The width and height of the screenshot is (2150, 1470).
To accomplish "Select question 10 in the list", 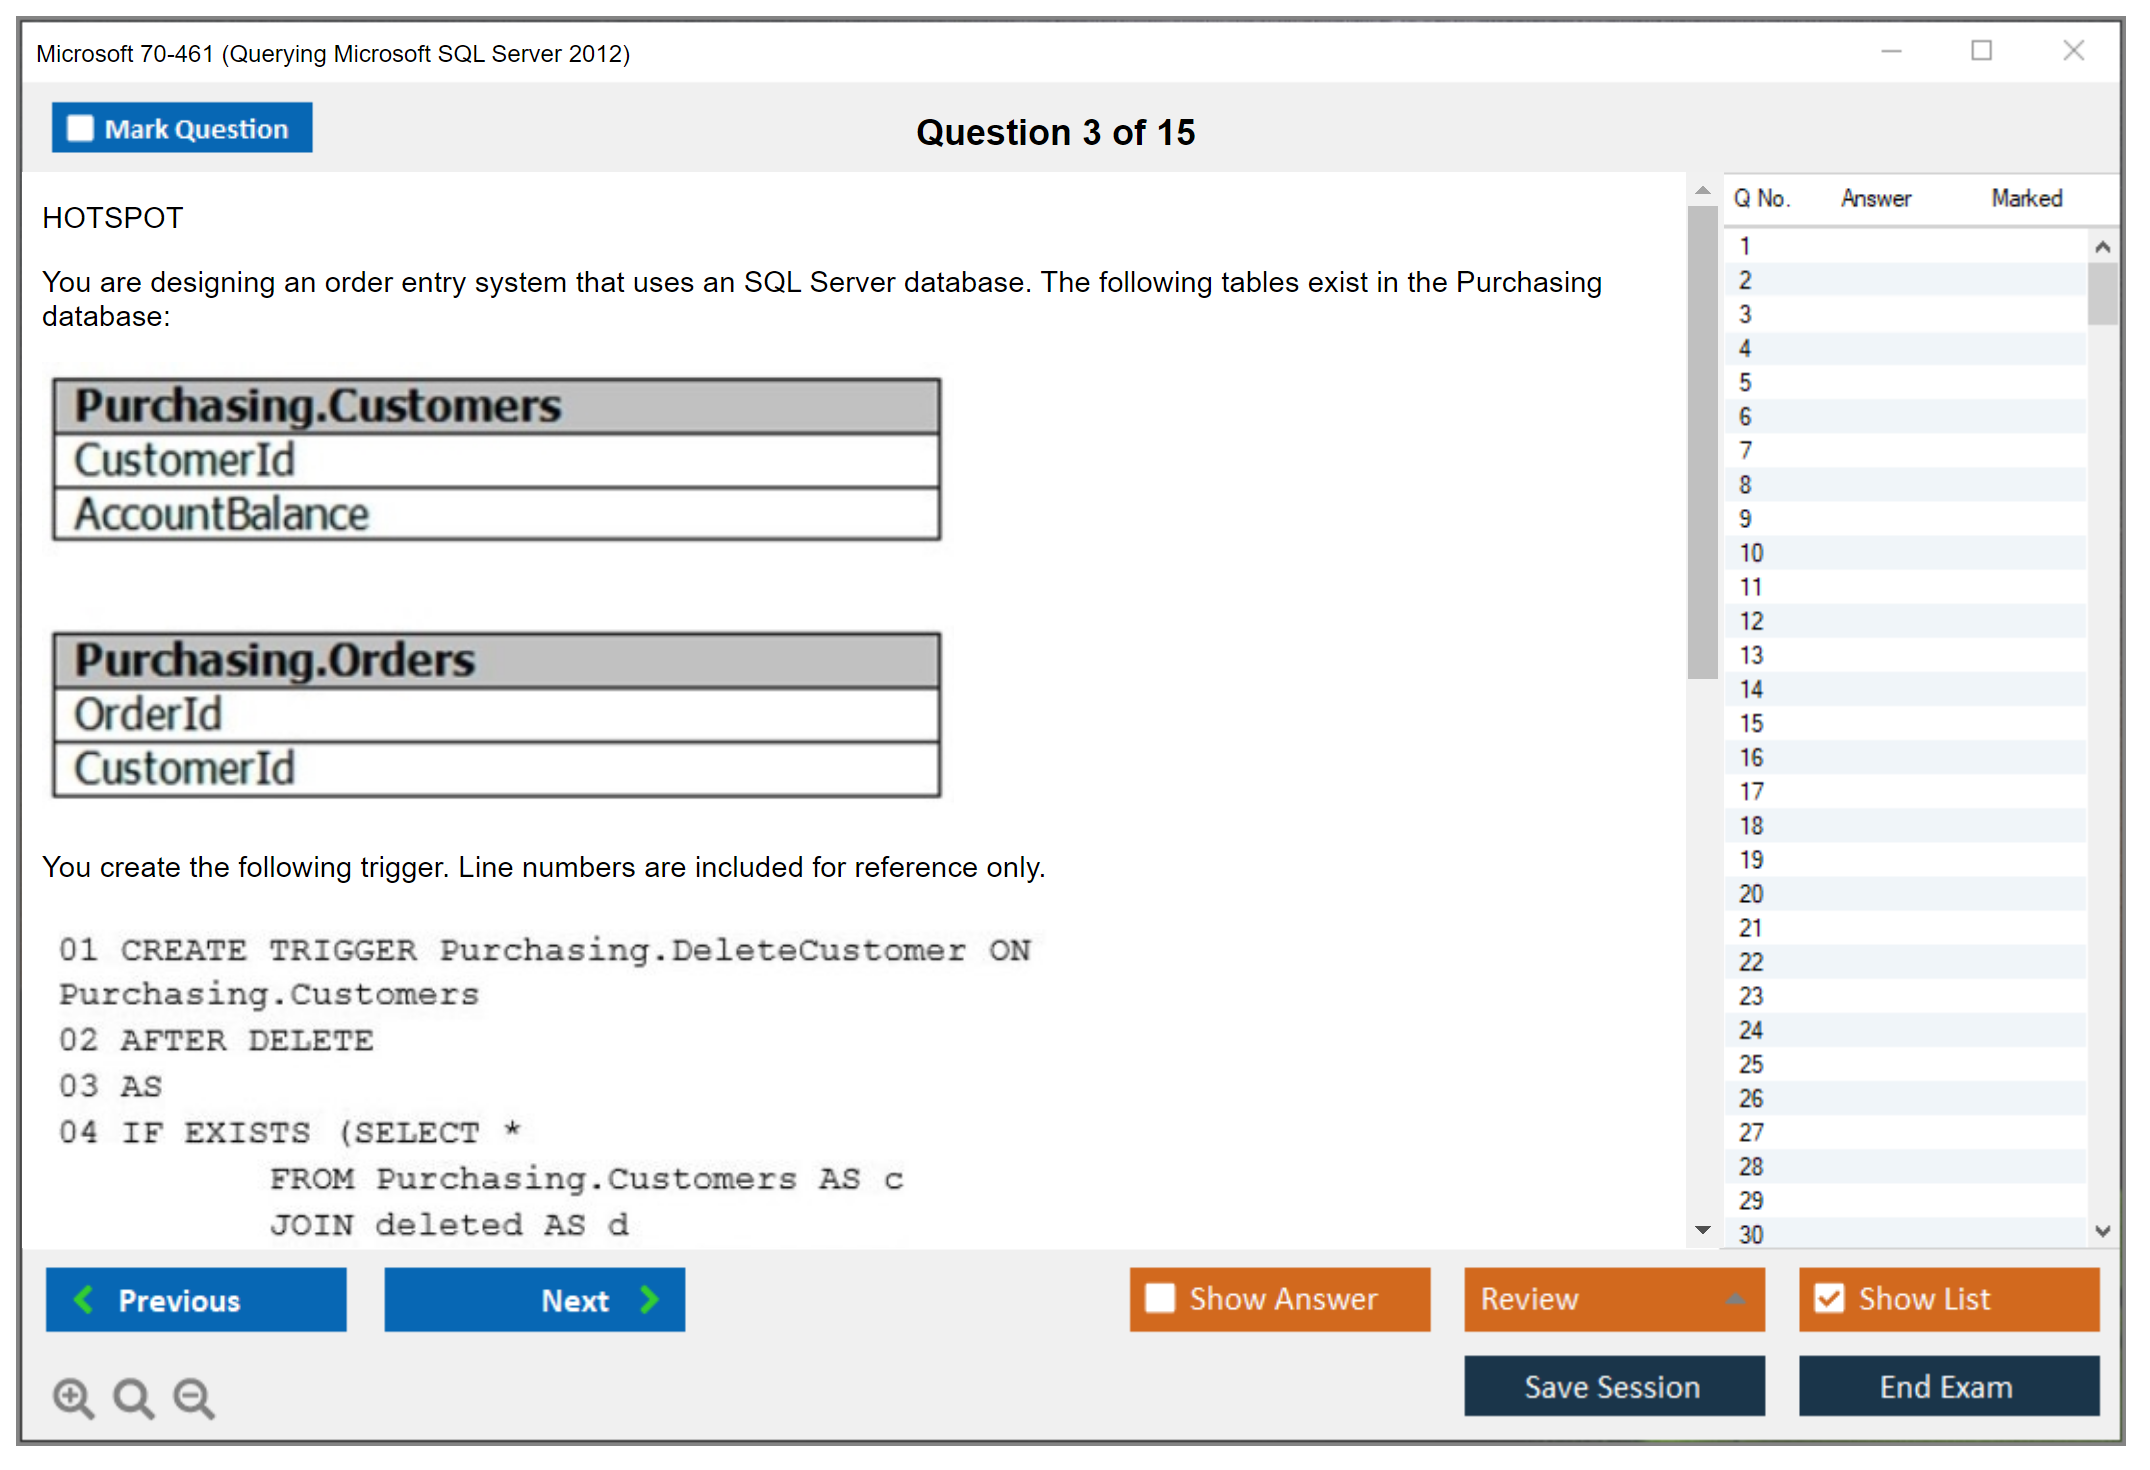I will 1751,553.
